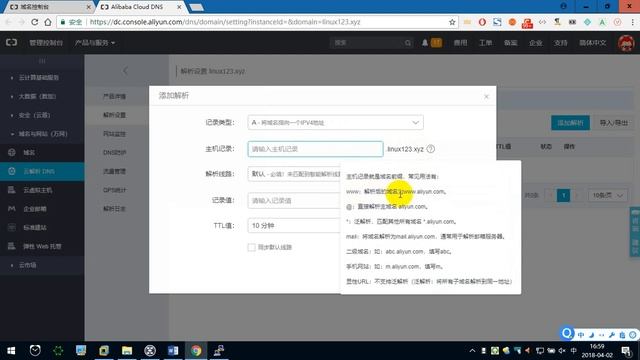Image resolution: width=640 pixels, height=360 pixels.
Task: Open the user avatar menu
Action: pos(626,43)
